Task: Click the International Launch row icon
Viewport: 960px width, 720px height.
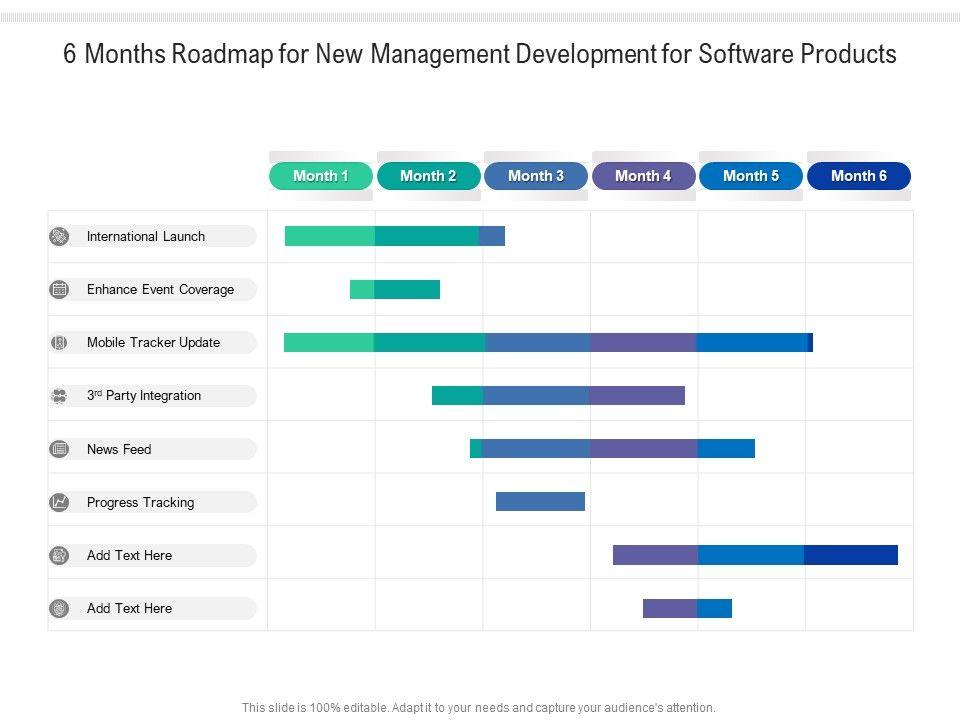Action: click(60, 237)
